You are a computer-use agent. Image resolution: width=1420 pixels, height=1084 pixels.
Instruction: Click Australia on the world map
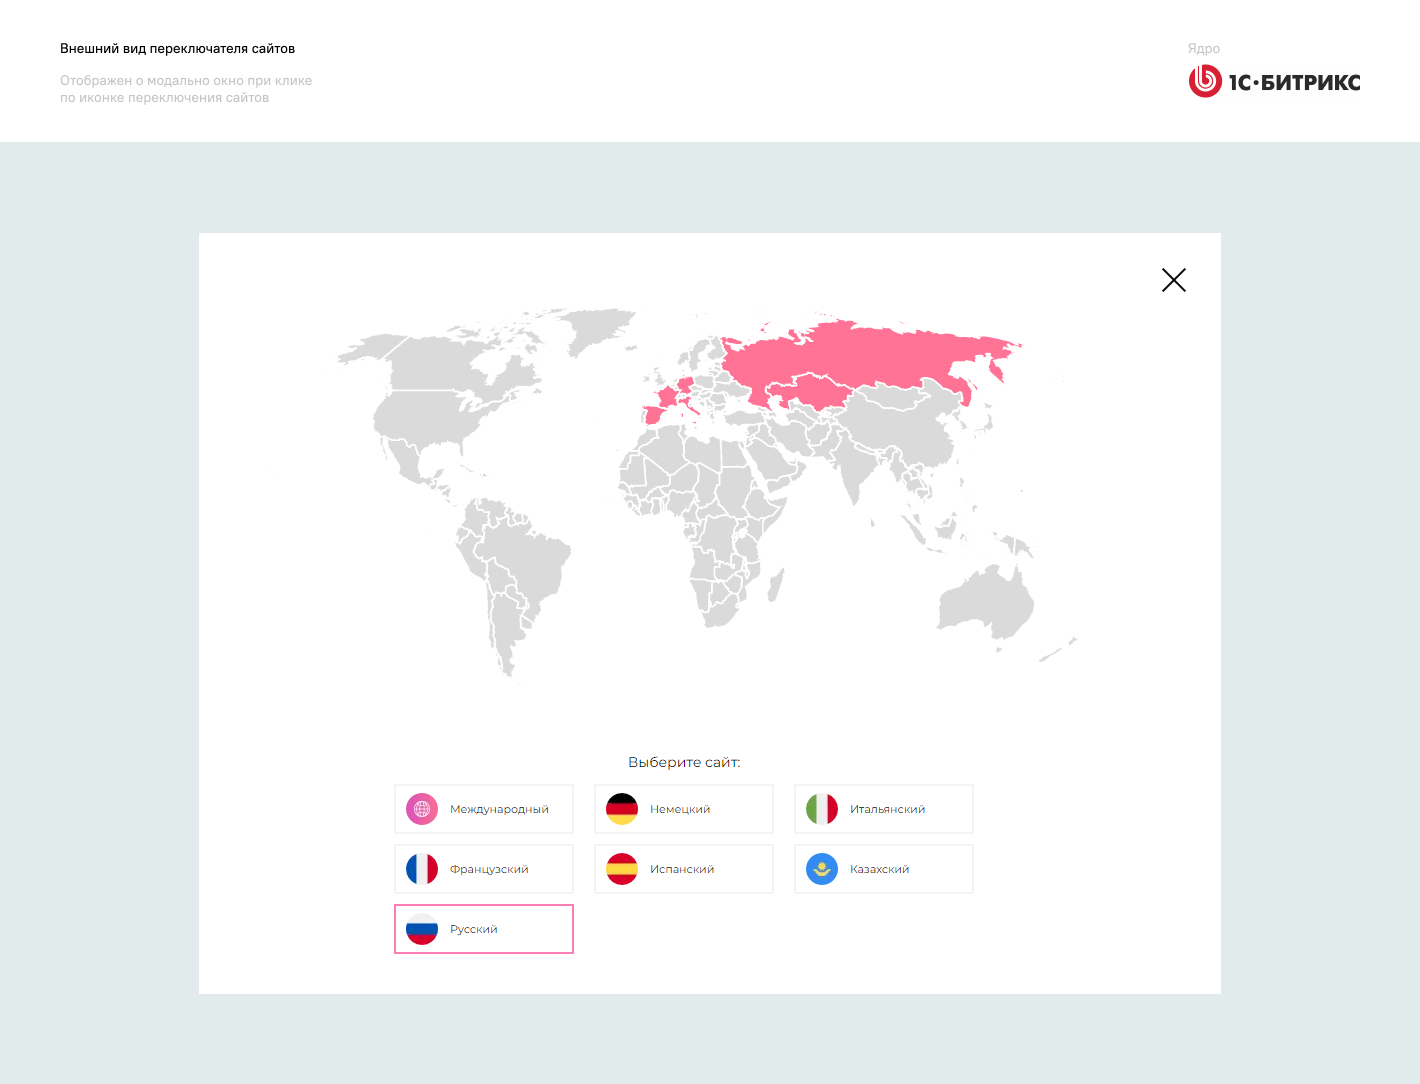click(x=985, y=602)
